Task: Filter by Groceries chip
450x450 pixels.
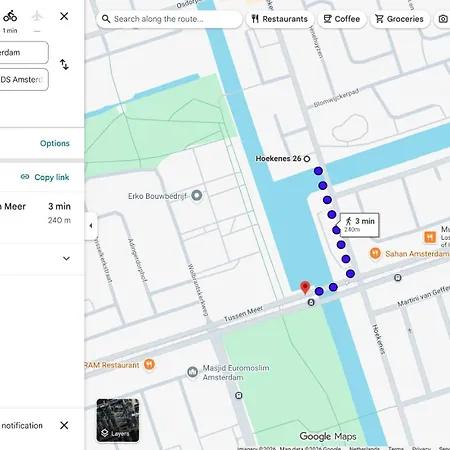Action: (x=400, y=19)
